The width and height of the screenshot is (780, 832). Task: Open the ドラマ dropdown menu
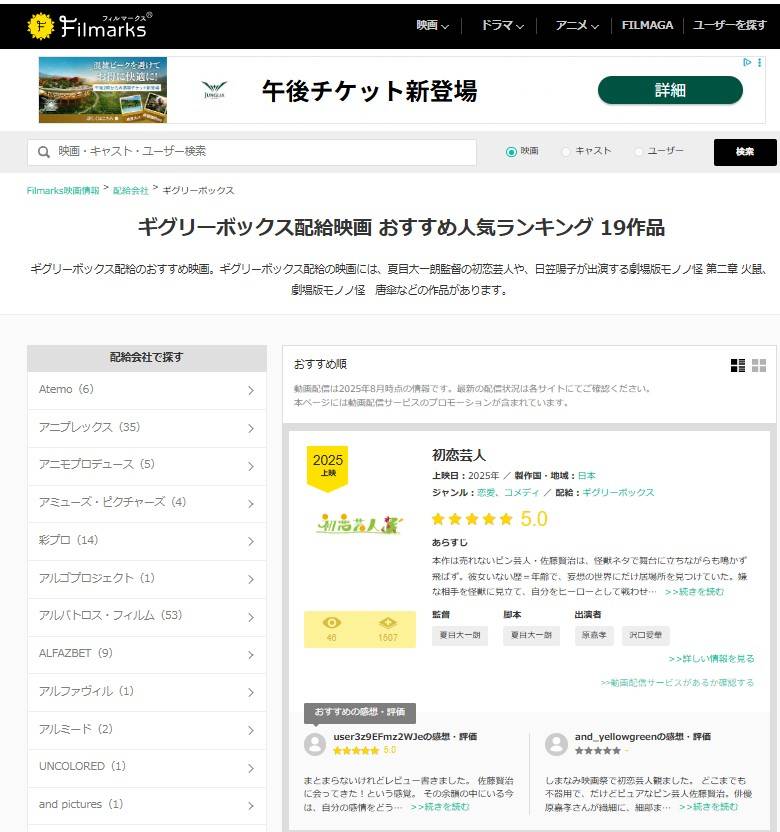(502, 25)
